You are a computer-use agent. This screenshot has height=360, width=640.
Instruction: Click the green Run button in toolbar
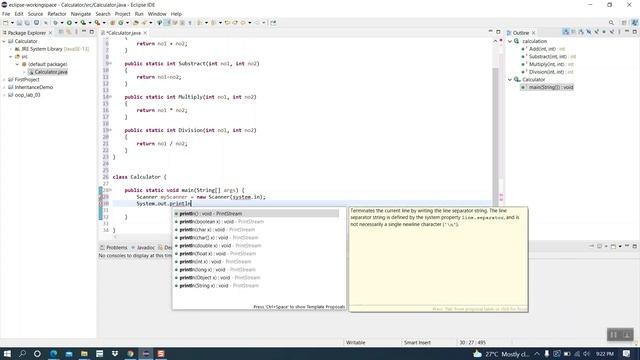pos(69,23)
